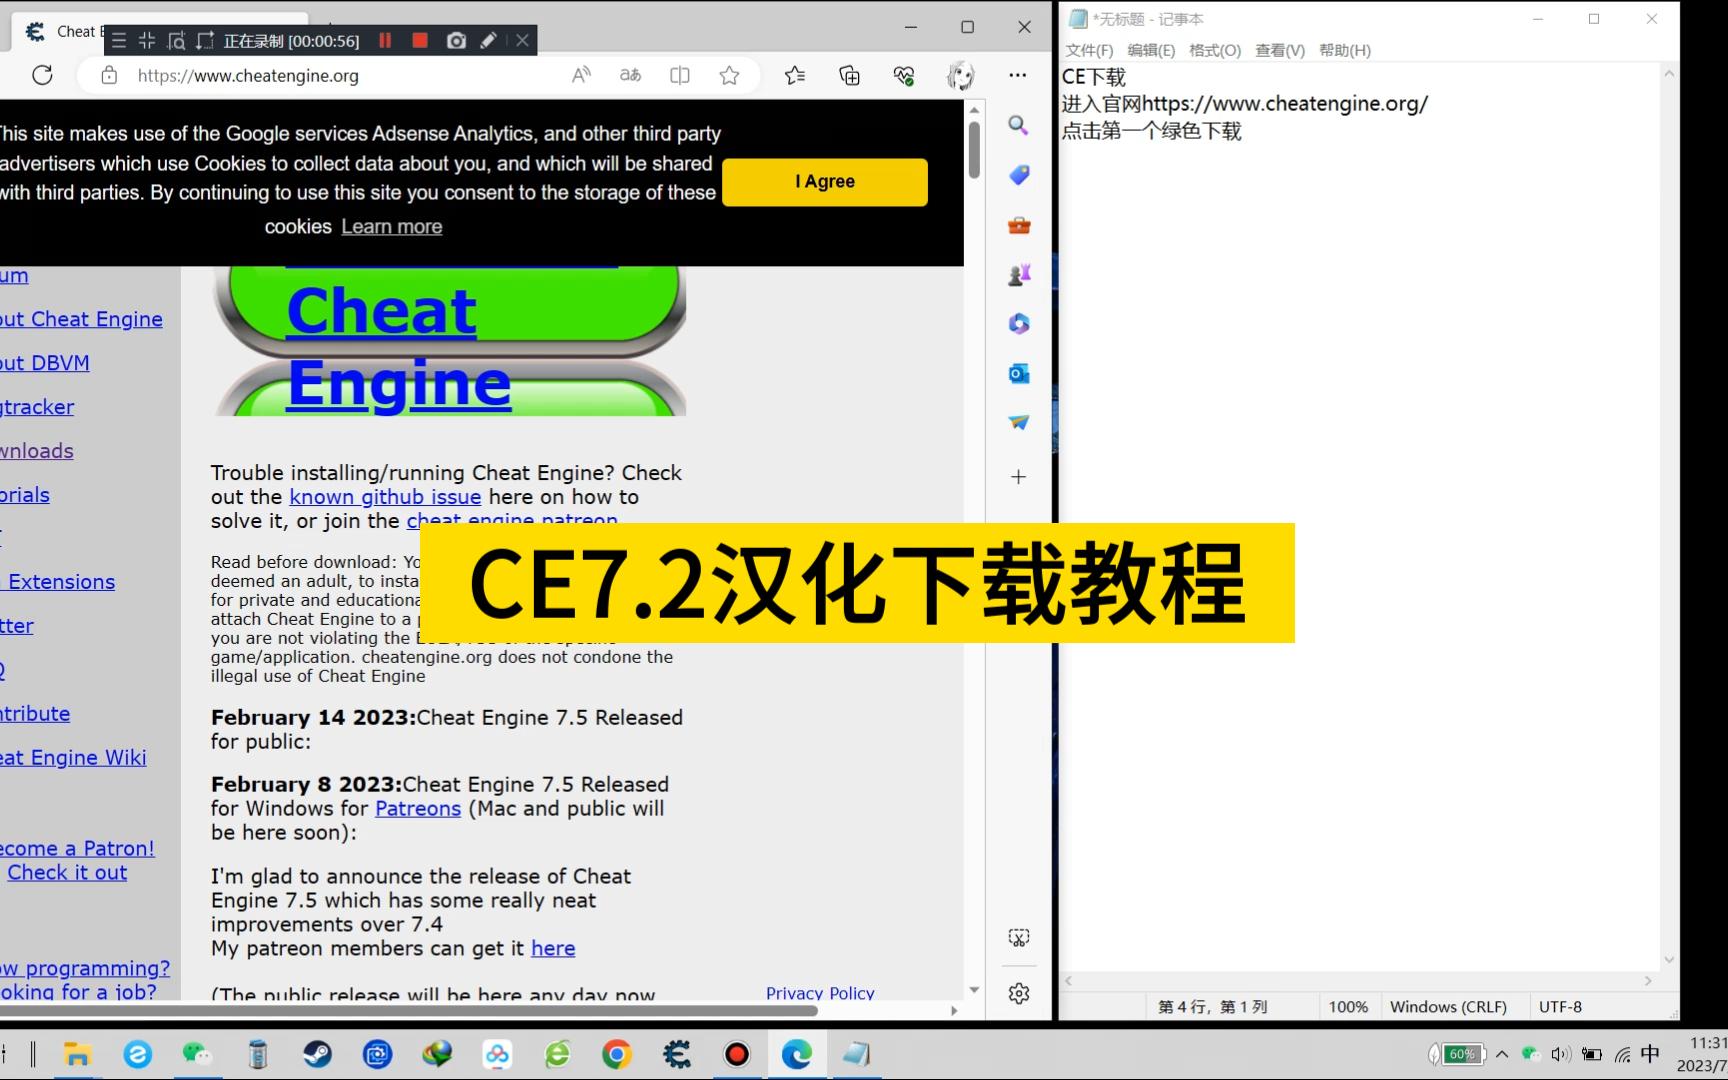This screenshot has height=1080, width=1728.
Task: Open the known github issue link
Action: 385,497
